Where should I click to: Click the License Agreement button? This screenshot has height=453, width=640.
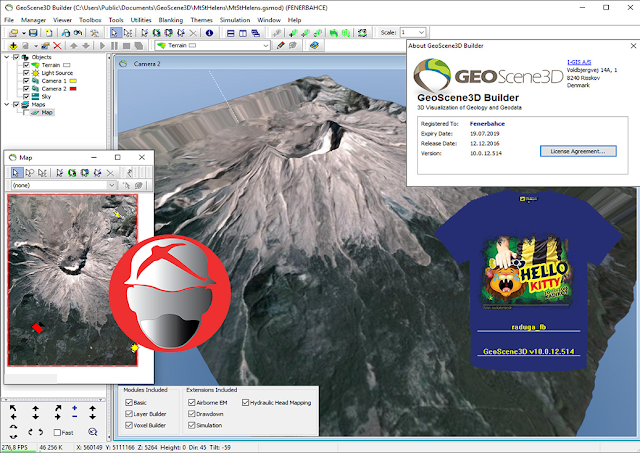(x=578, y=151)
